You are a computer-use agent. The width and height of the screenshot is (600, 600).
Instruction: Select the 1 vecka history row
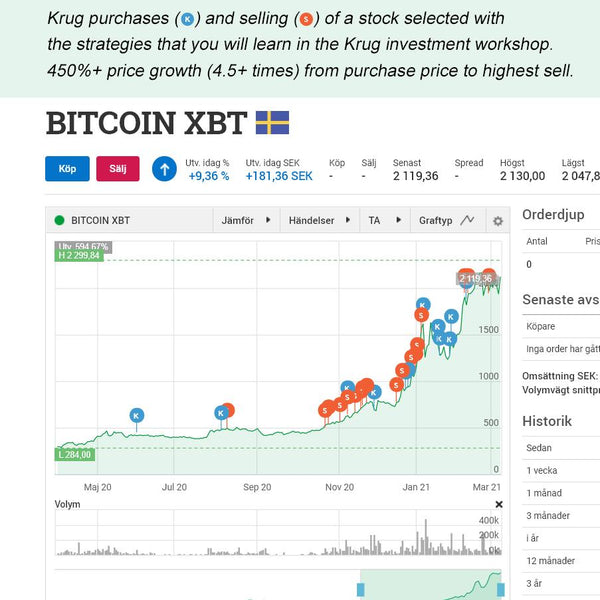[x=561, y=471]
